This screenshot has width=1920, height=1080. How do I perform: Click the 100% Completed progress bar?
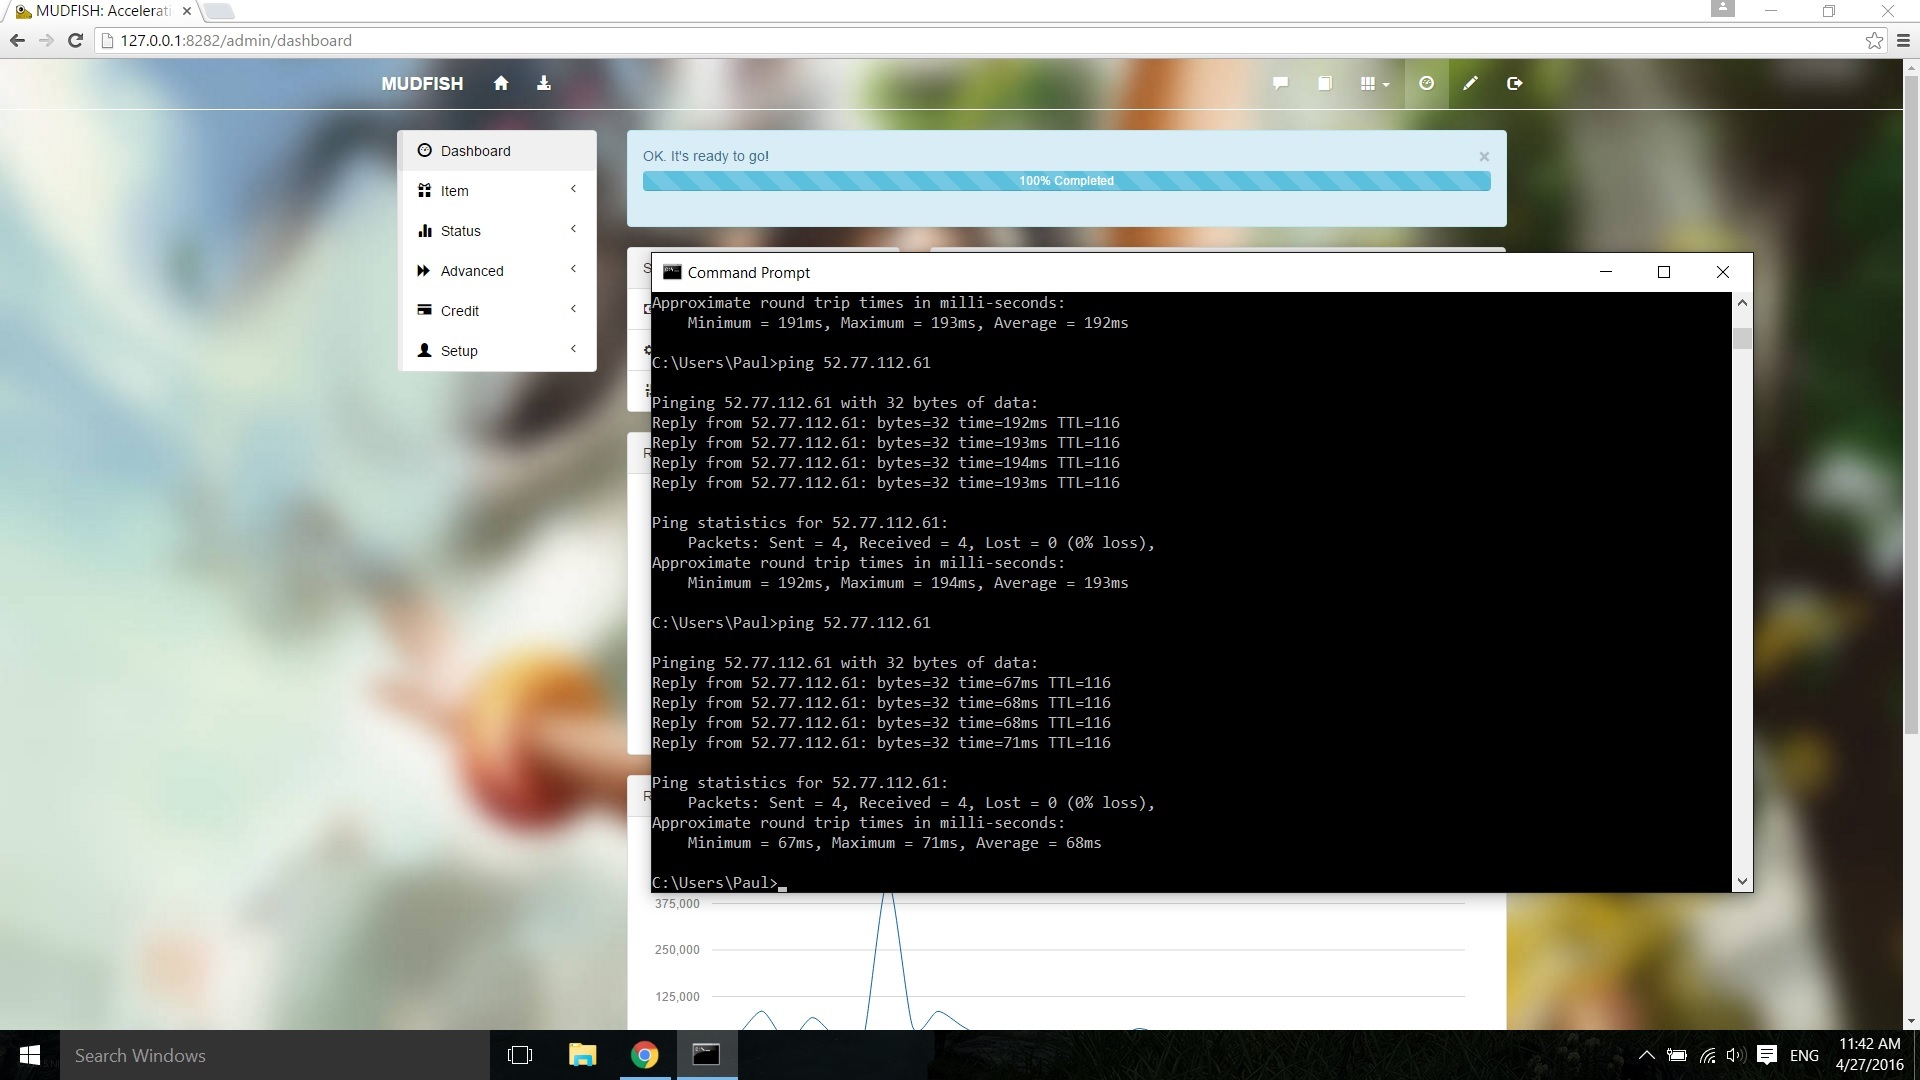click(x=1066, y=181)
